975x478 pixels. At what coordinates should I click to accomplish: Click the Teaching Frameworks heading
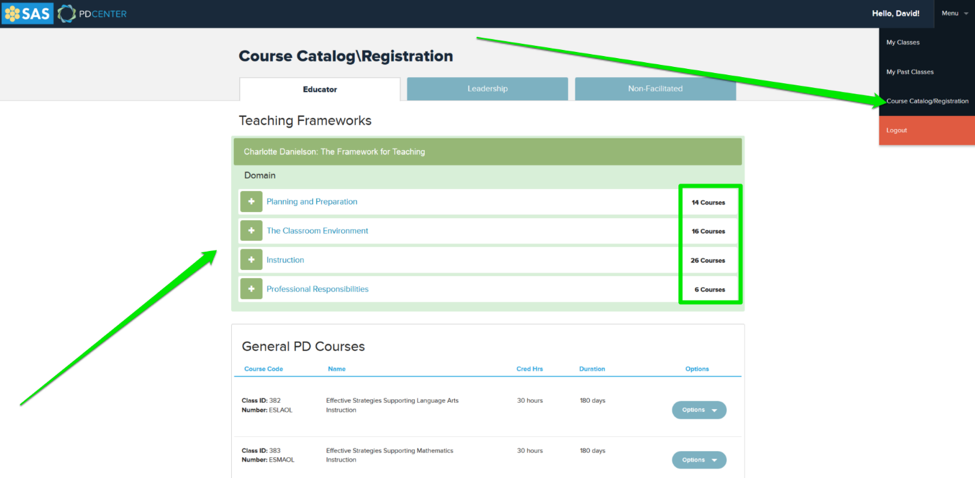click(x=305, y=121)
